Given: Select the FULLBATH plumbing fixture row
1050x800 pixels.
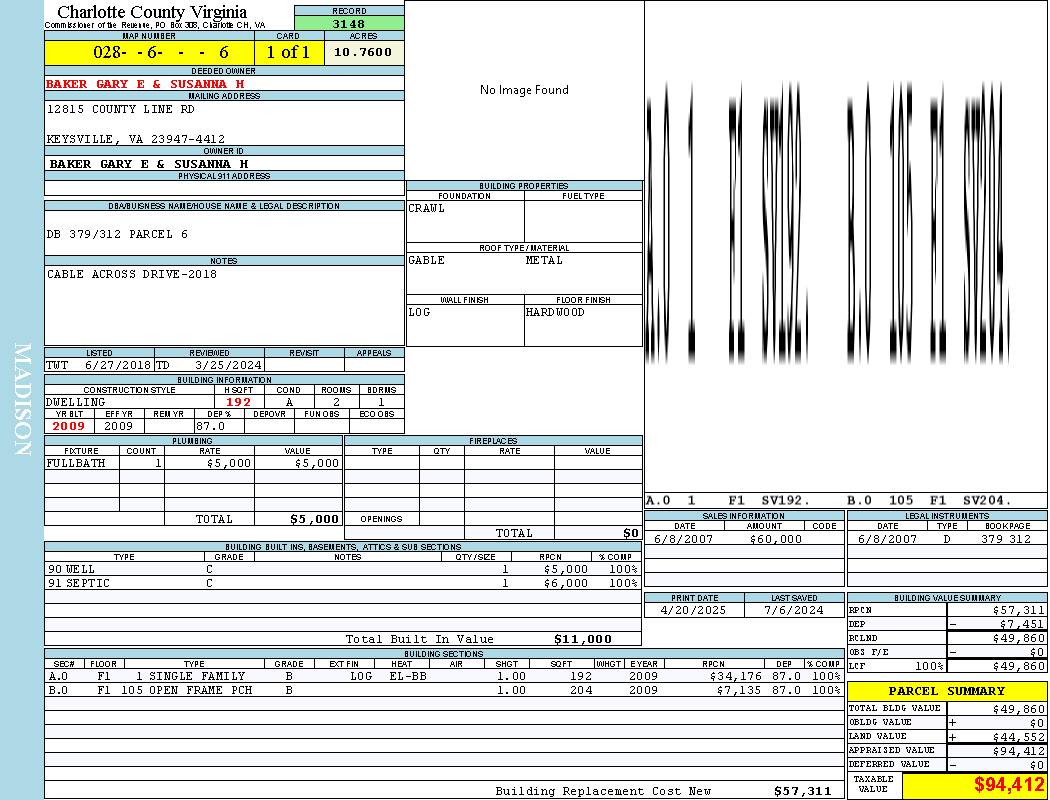Looking at the screenshot, I should pos(193,464).
